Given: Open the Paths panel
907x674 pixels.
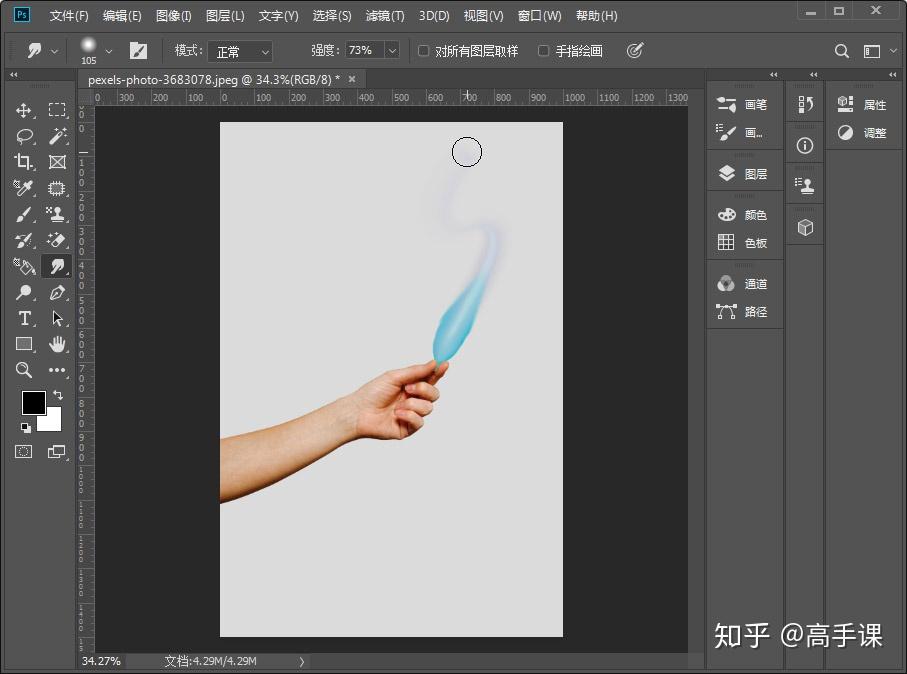Looking at the screenshot, I should point(743,311).
